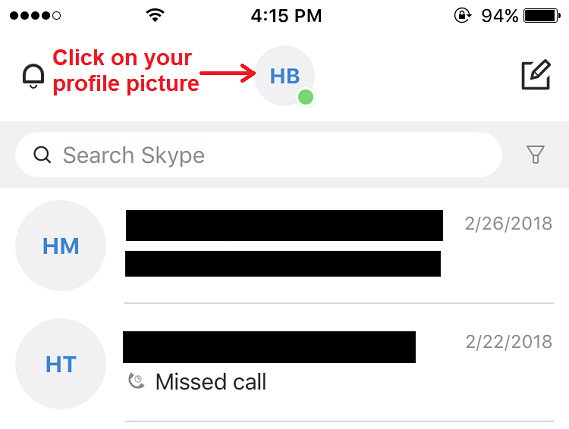This screenshot has height=429, width=569.
Task: Open the HT contact avatar
Action: pos(61,364)
